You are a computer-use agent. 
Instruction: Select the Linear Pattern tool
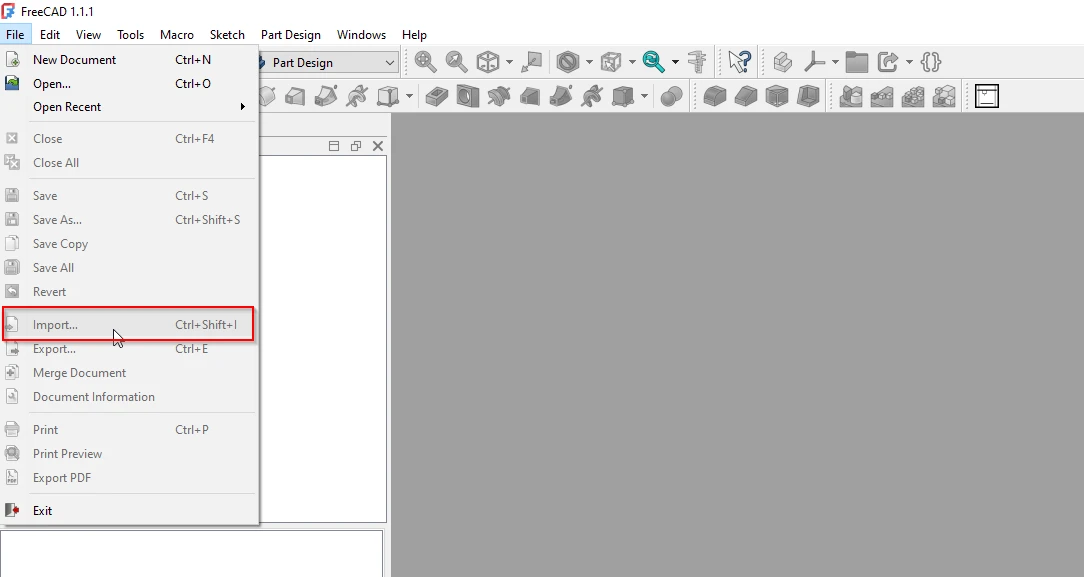pyautogui.click(x=881, y=96)
